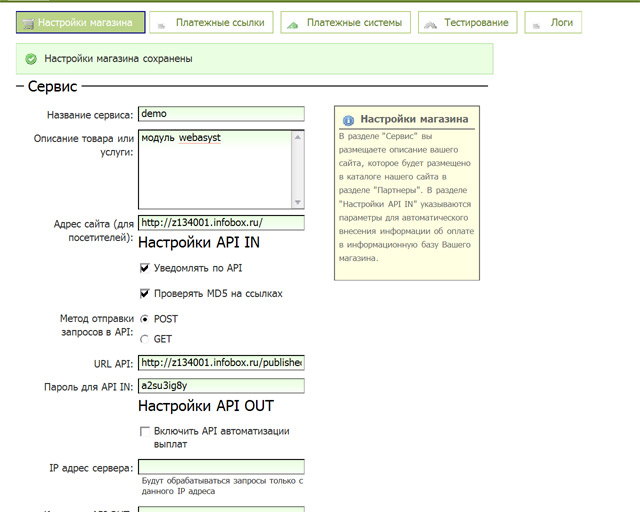Focus the Пароль для API IN field
640x512 pixels.
pos(220,385)
